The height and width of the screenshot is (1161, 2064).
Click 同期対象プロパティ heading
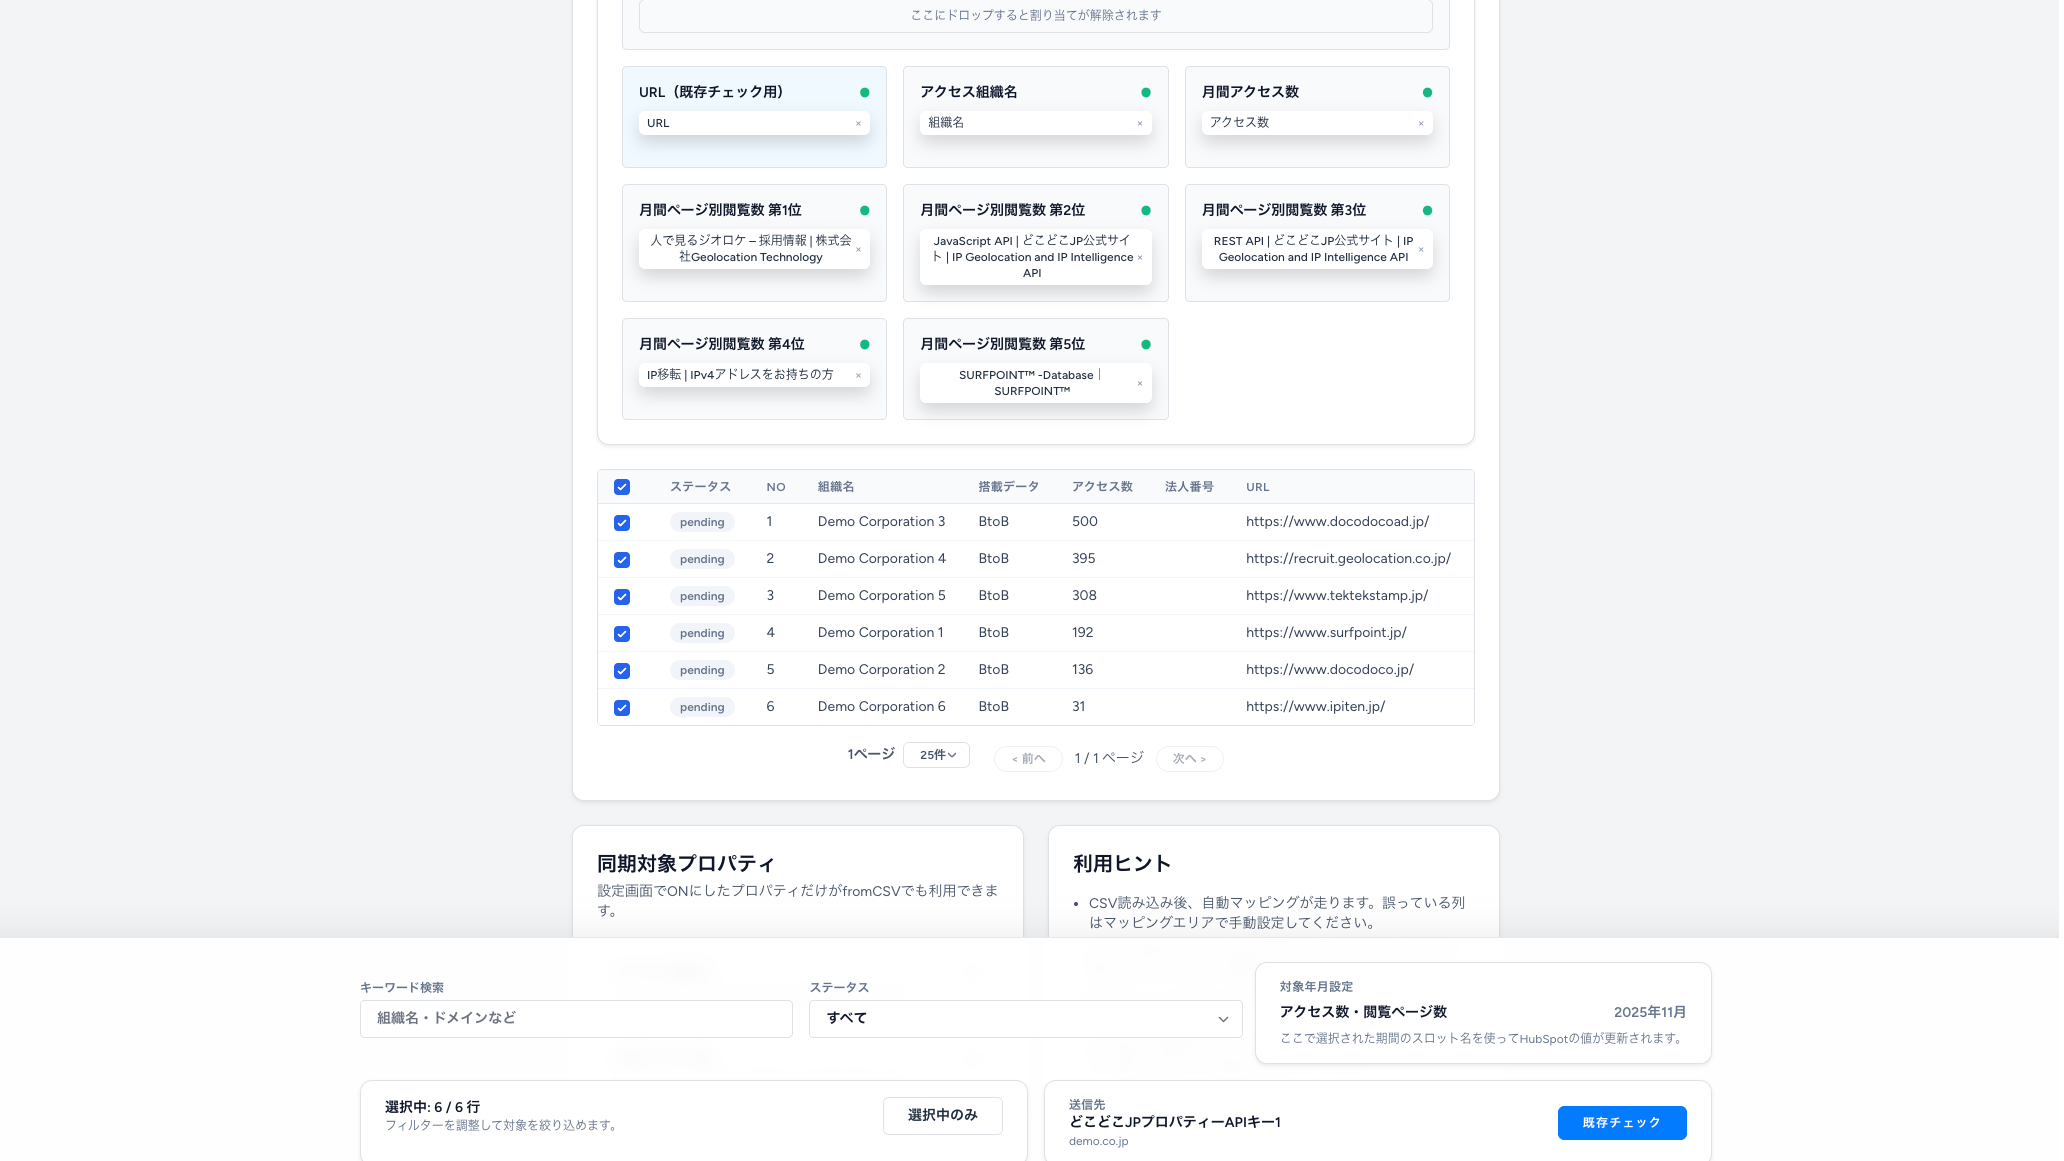click(686, 864)
